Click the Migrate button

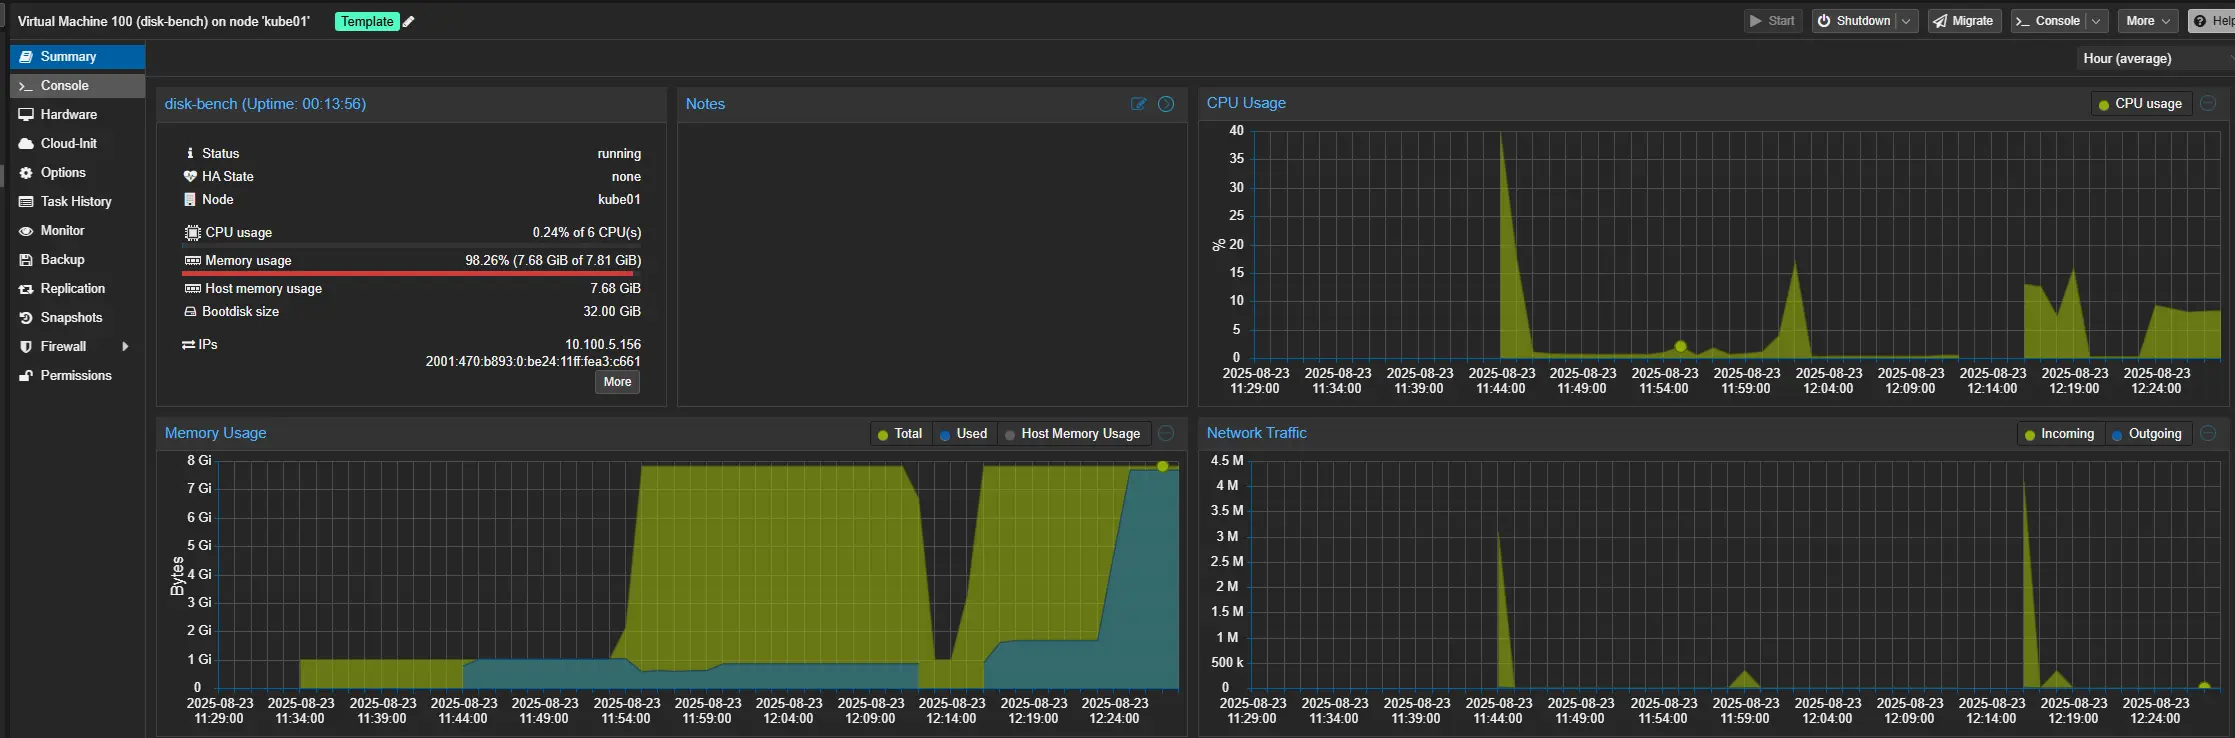(1964, 21)
